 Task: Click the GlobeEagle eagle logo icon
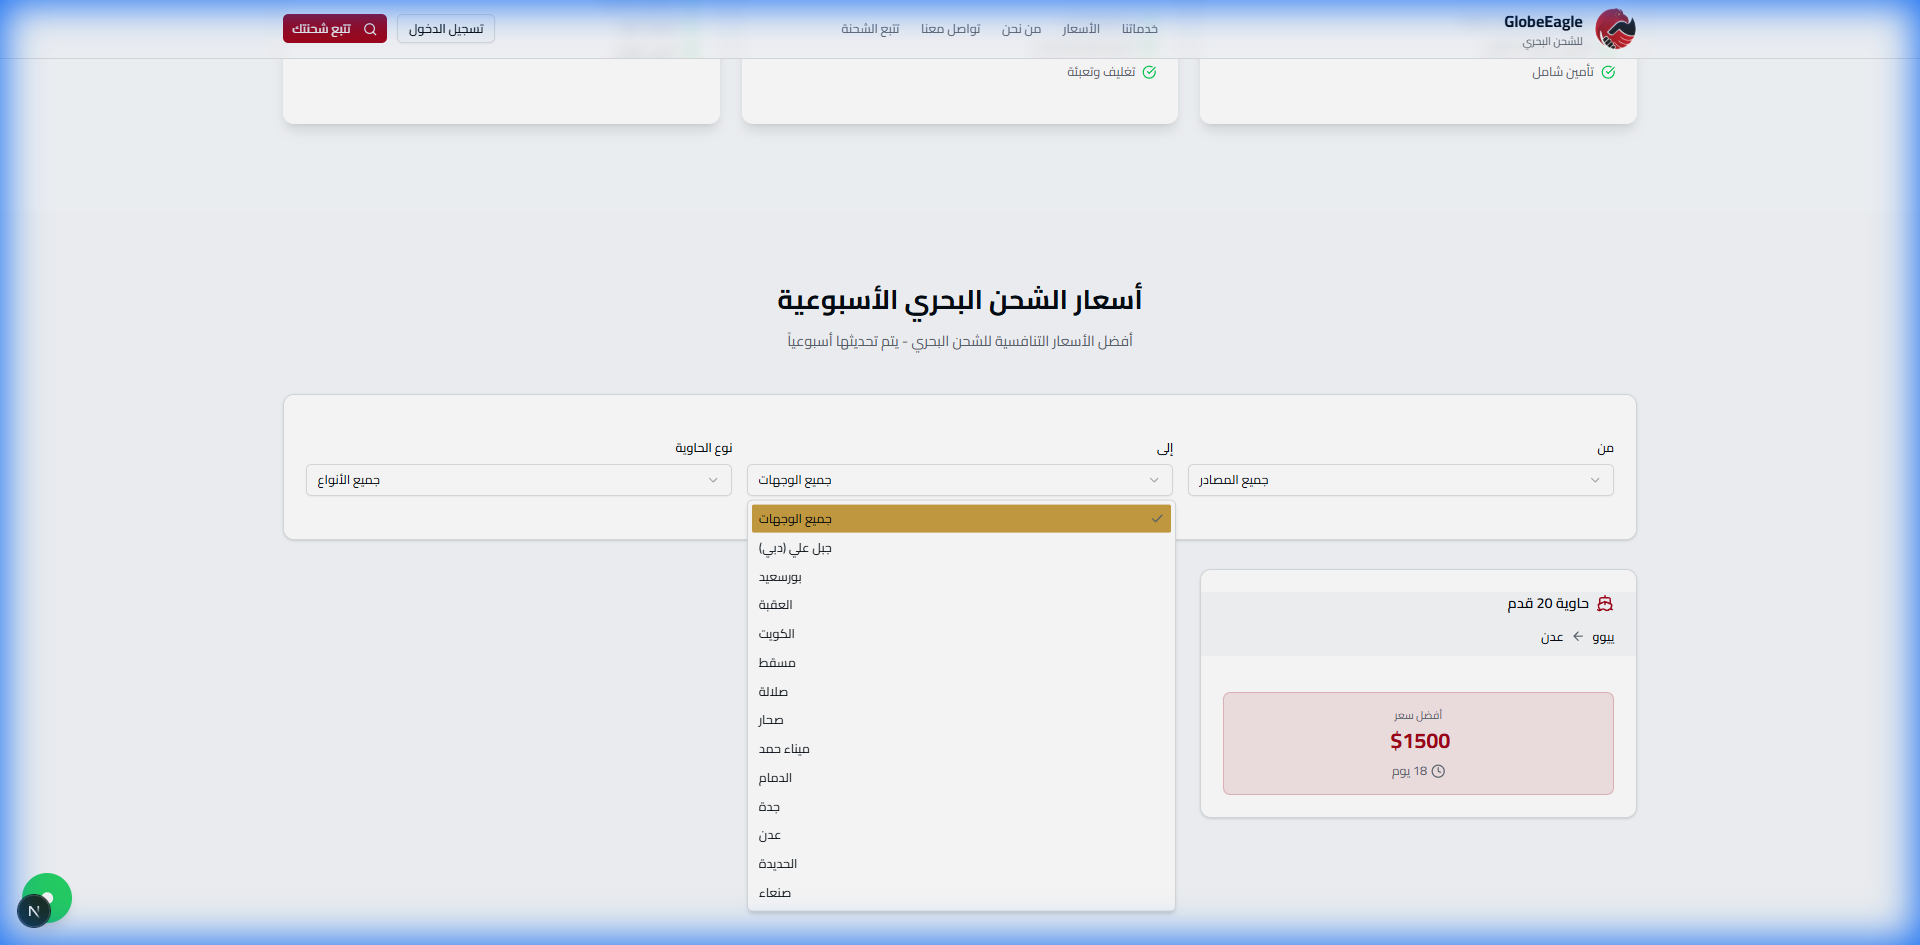tap(1614, 29)
